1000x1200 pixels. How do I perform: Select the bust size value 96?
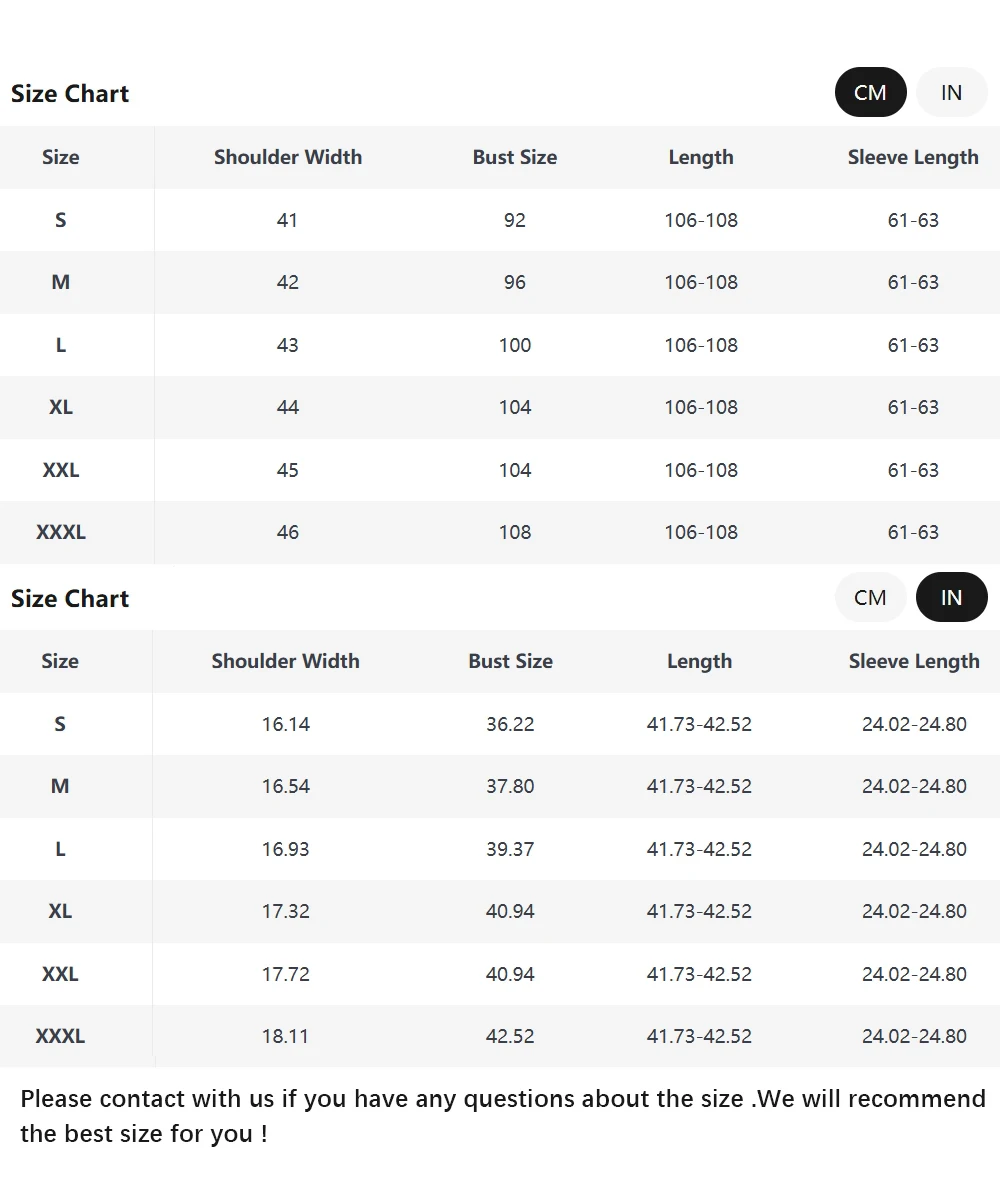pos(515,282)
